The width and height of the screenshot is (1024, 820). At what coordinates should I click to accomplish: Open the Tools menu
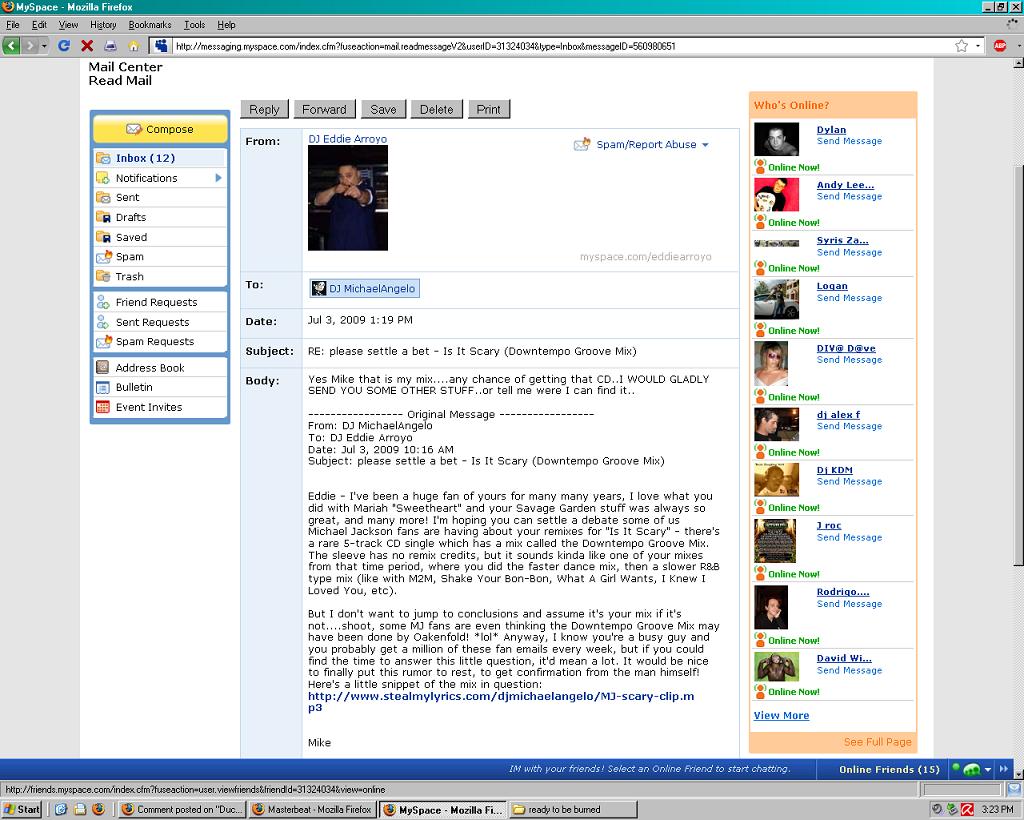click(195, 25)
